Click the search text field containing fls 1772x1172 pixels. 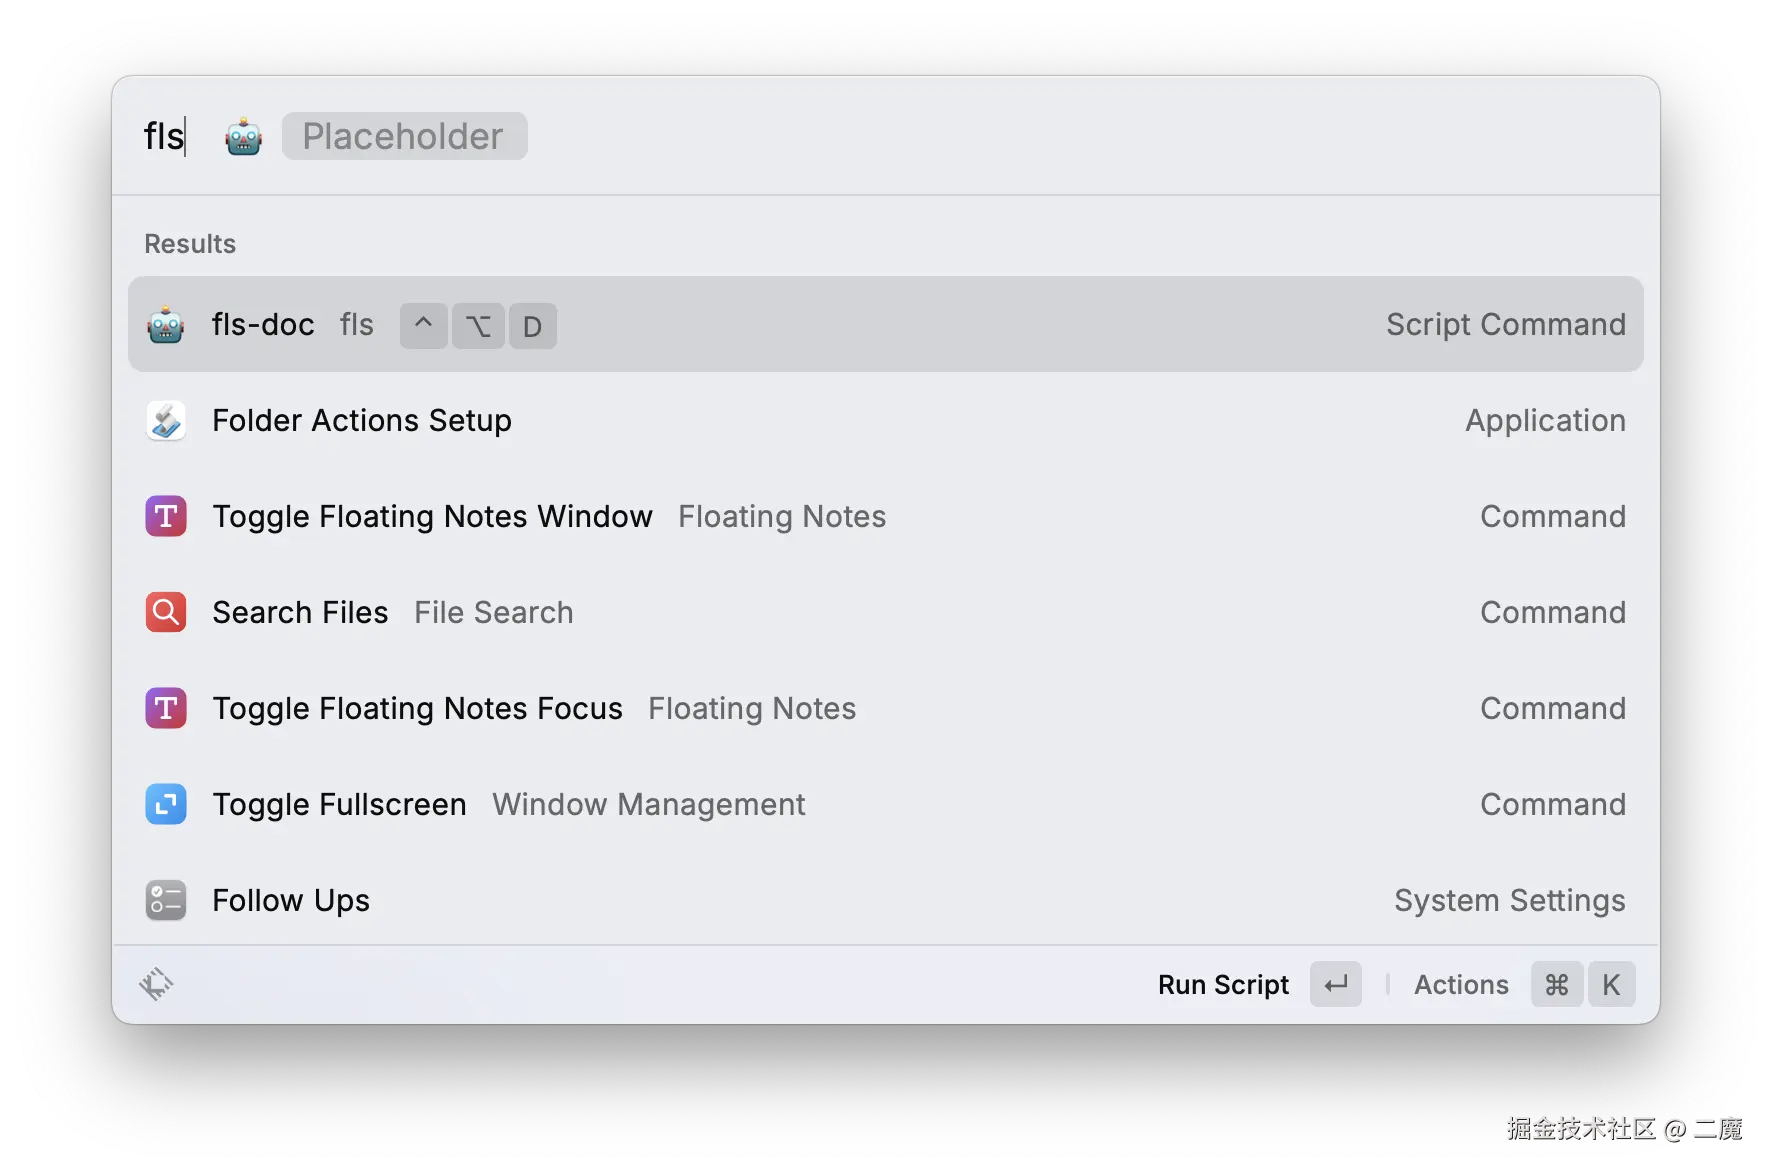tap(165, 137)
